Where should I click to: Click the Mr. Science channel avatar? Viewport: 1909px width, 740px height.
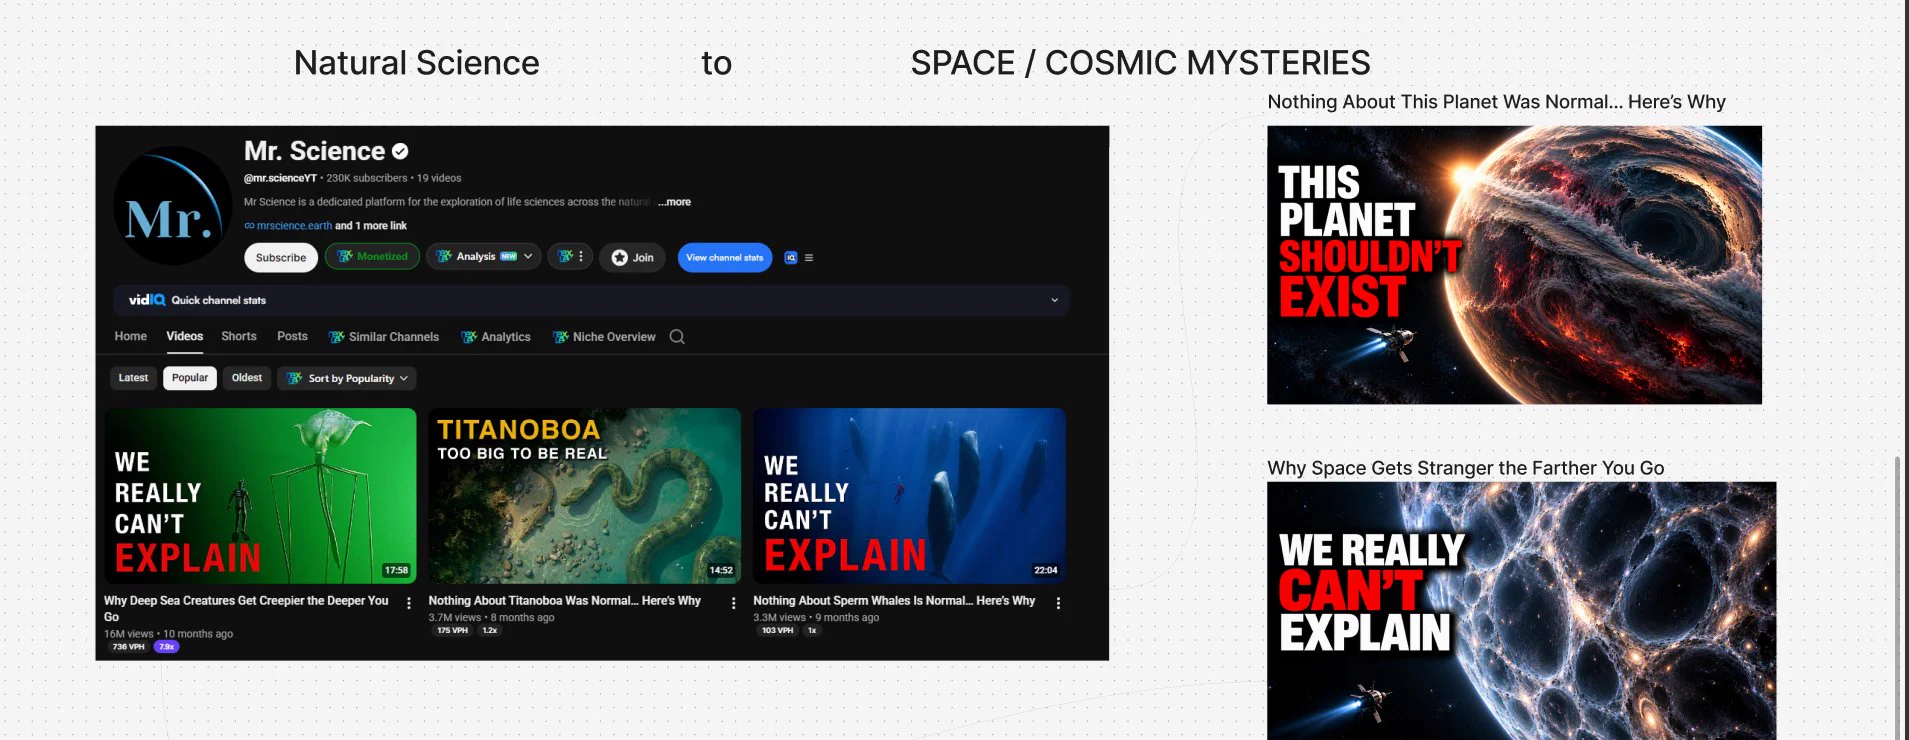pos(173,205)
